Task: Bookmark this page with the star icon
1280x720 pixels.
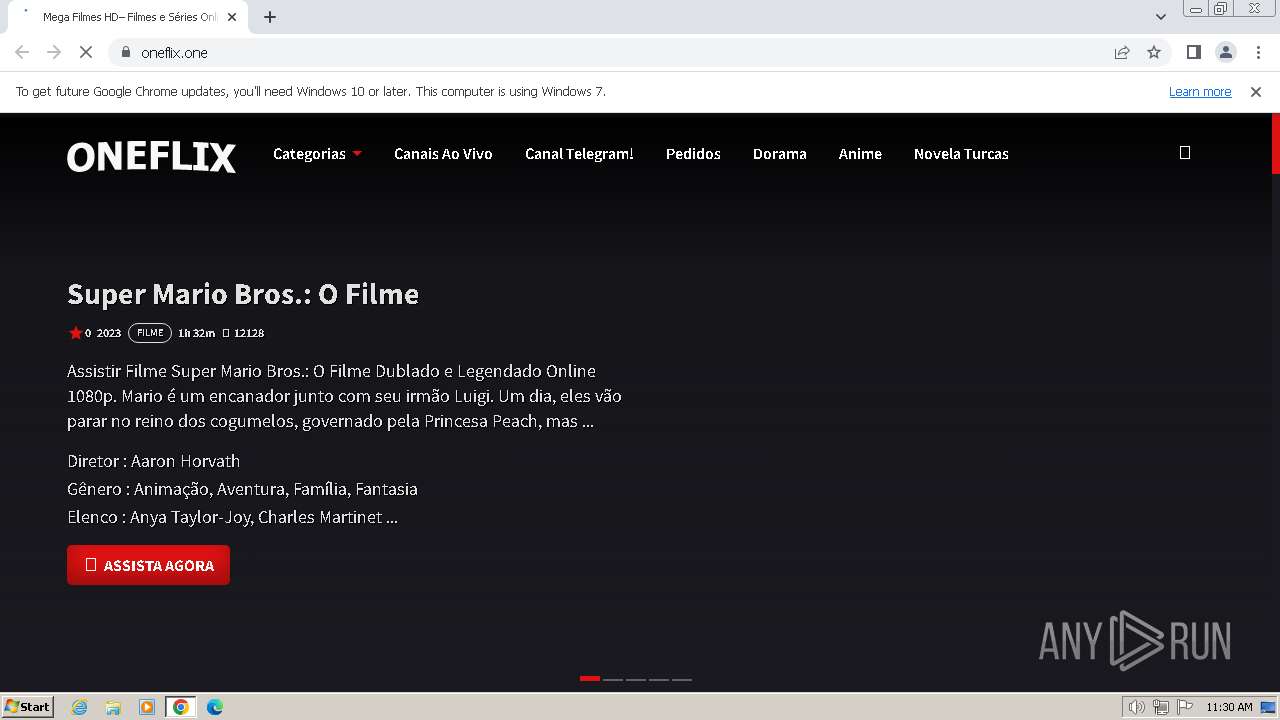Action: 1154,52
